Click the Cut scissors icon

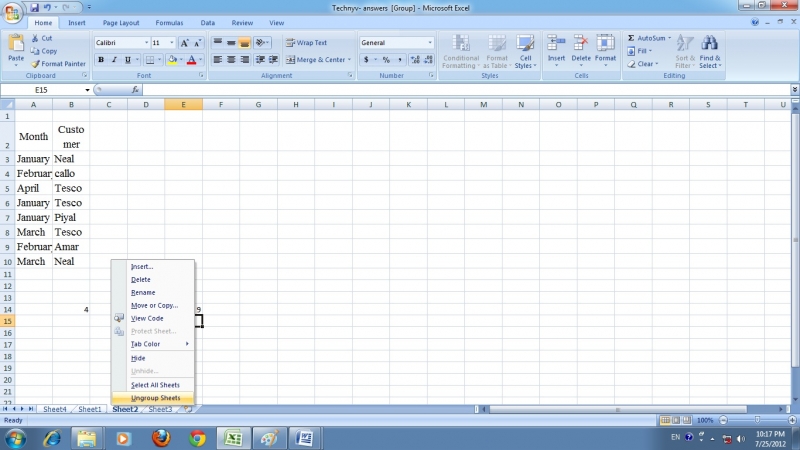pyautogui.click(x=35, y=38)
